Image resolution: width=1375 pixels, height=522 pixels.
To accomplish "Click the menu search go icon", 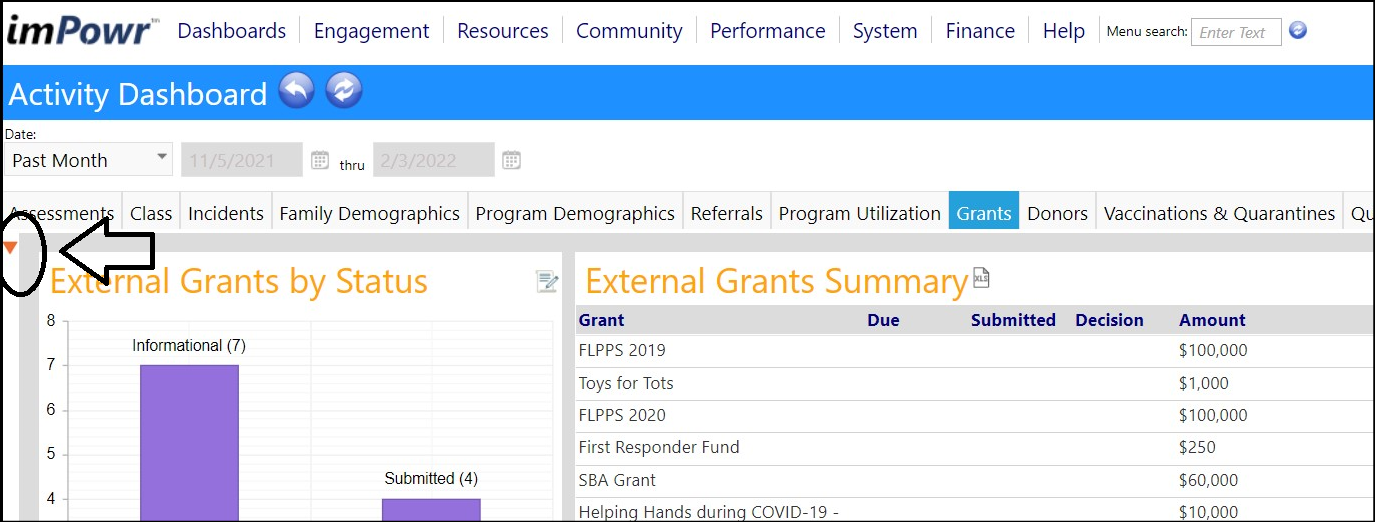I will coord(1298,31).
